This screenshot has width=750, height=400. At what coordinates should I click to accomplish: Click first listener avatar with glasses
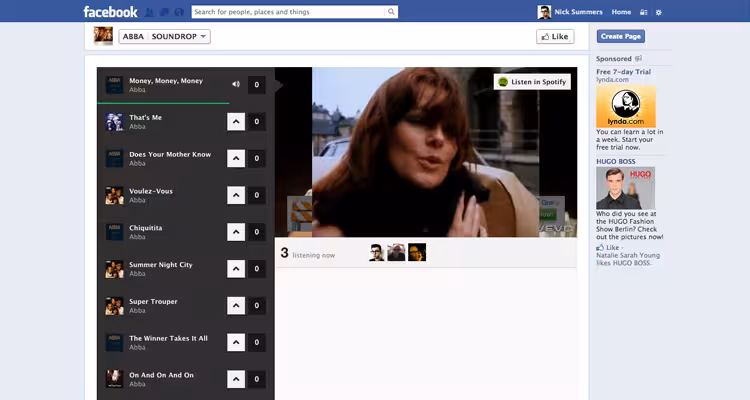pyautogui.click(x=376, y=252)
